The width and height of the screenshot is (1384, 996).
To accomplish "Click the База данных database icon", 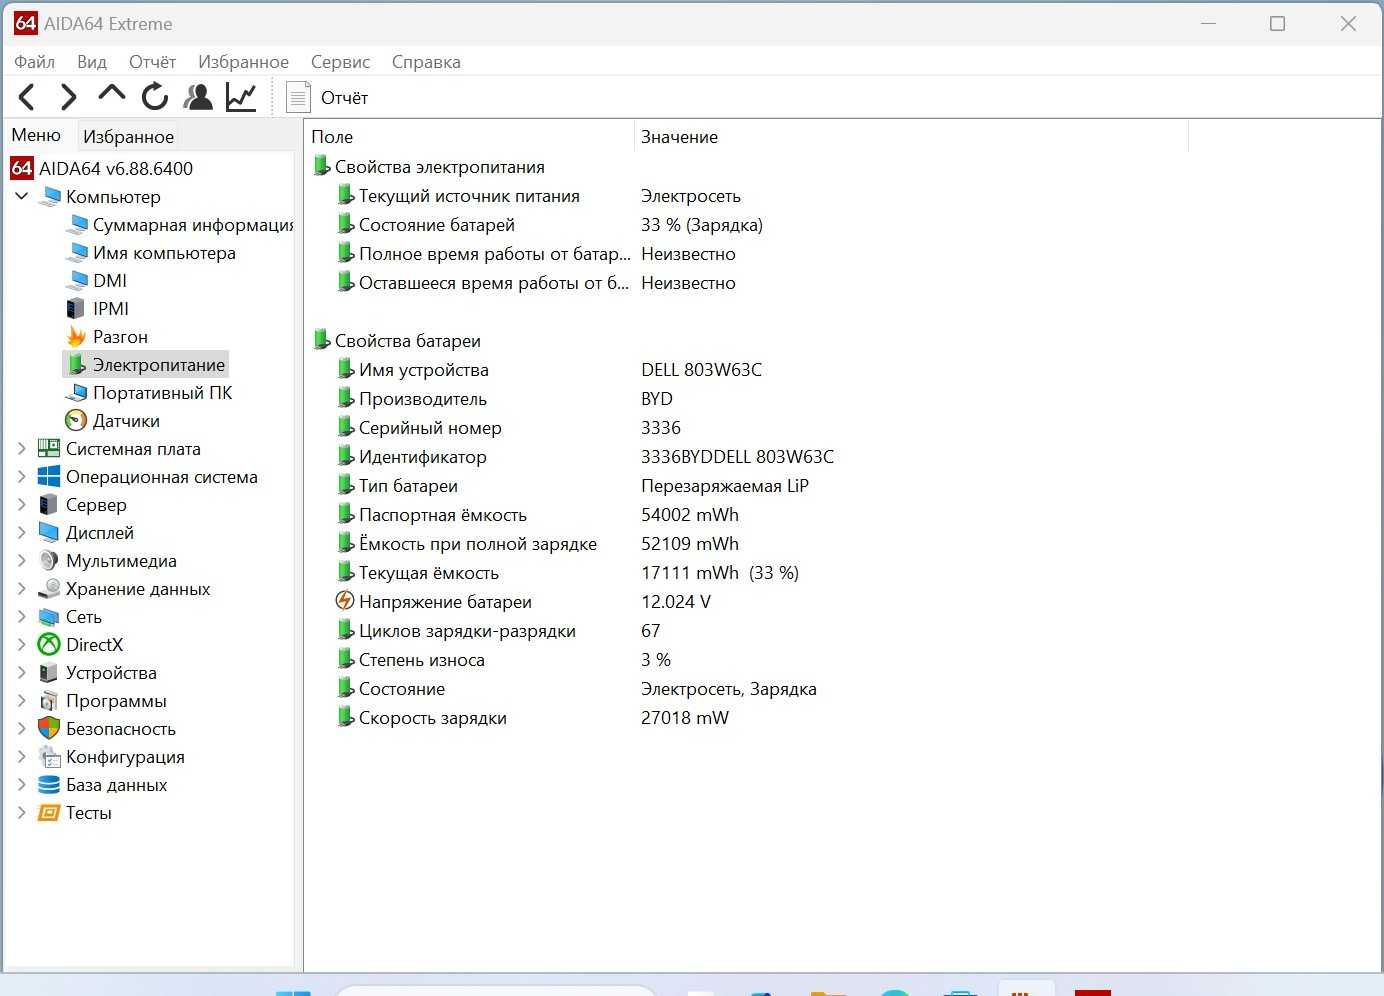I will click(49, 785).
